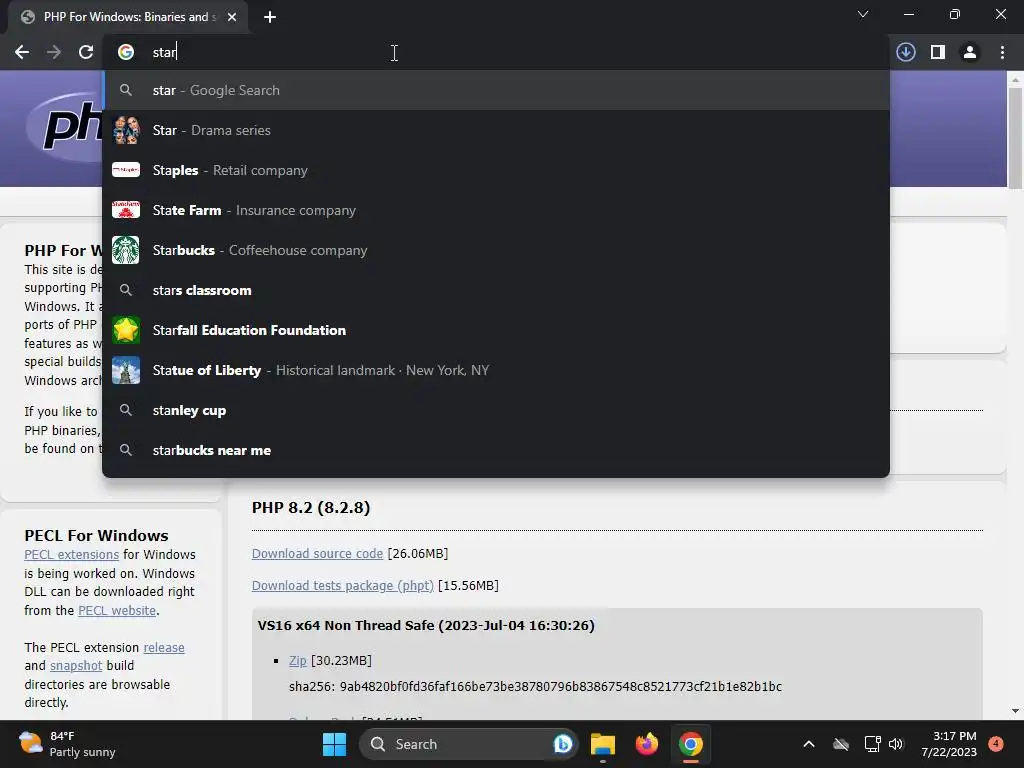Open the PECL release link

[x=164, y=647]
